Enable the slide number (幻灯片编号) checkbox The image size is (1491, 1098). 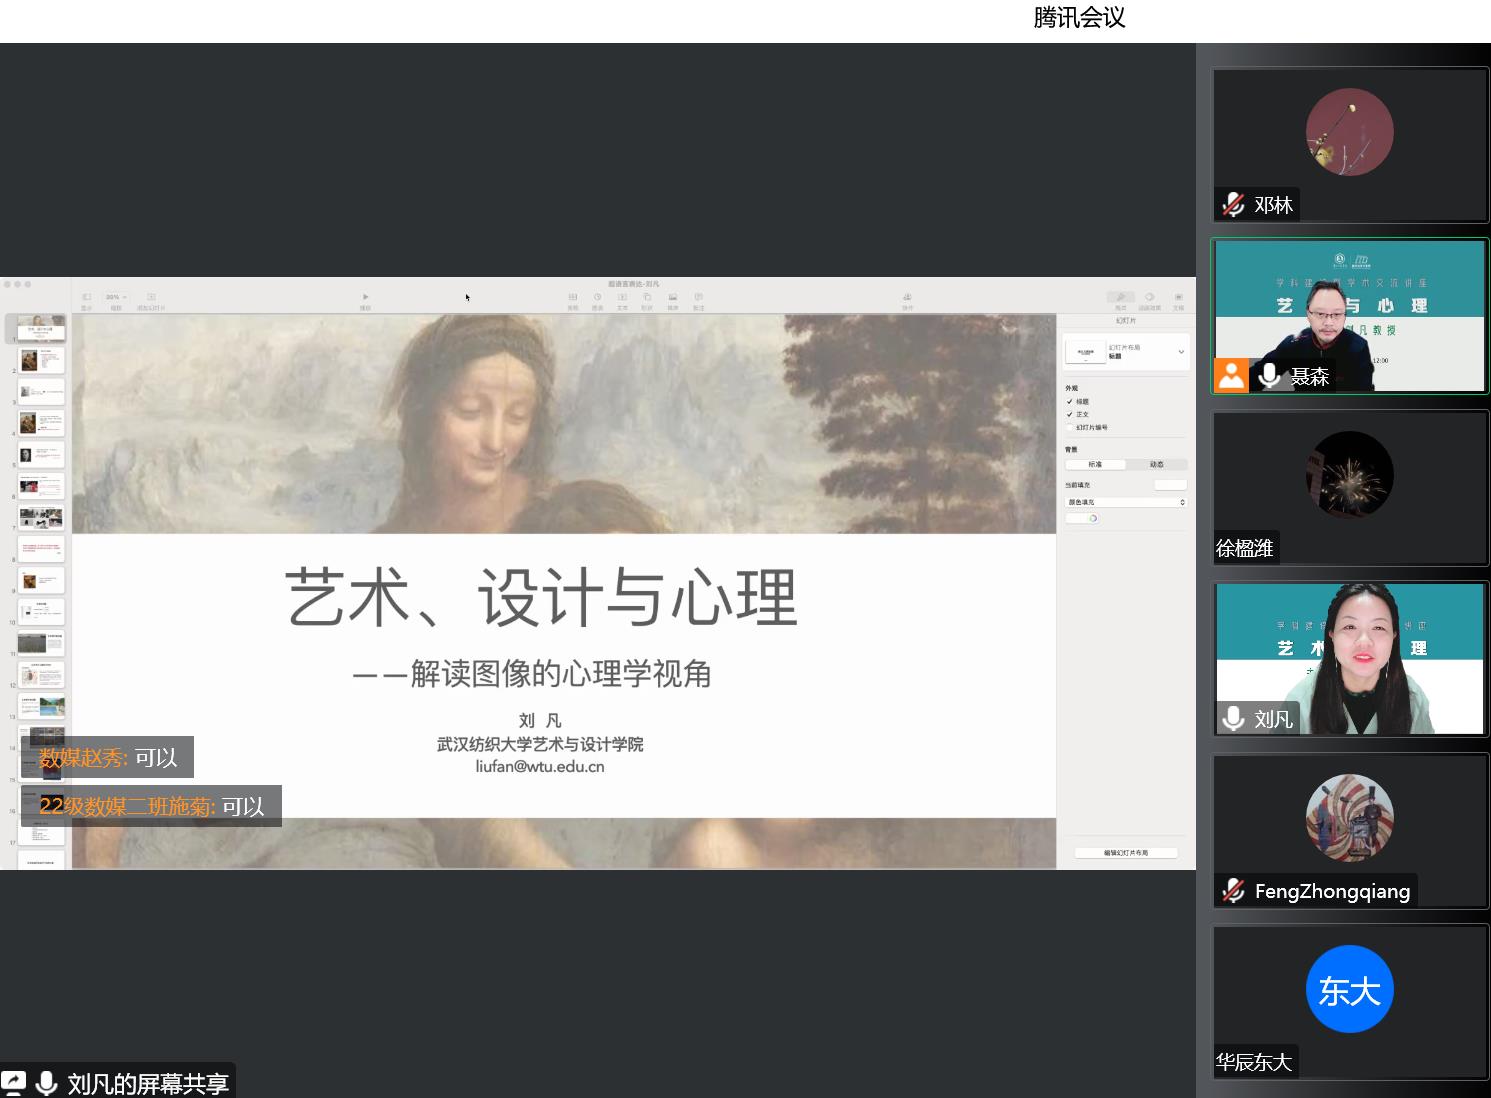1070,427
